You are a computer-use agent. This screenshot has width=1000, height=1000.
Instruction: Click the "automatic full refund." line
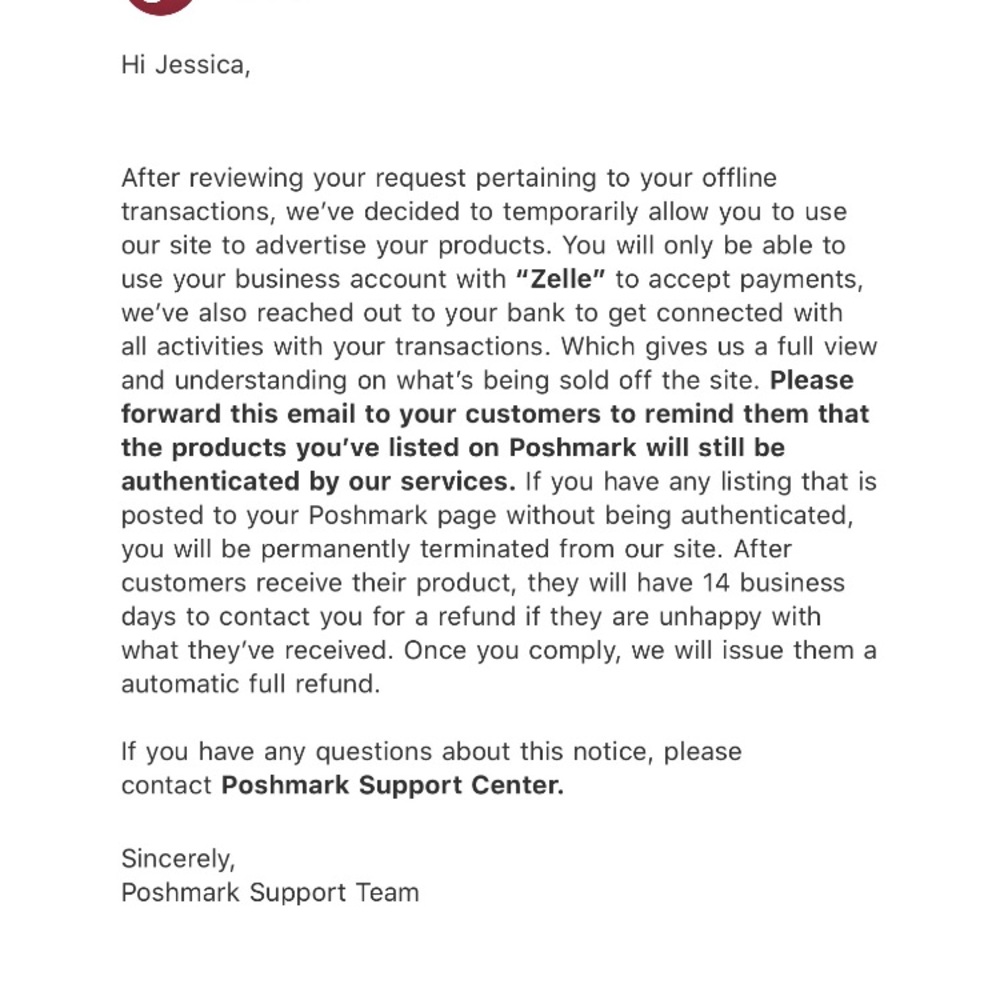(250, 685)
